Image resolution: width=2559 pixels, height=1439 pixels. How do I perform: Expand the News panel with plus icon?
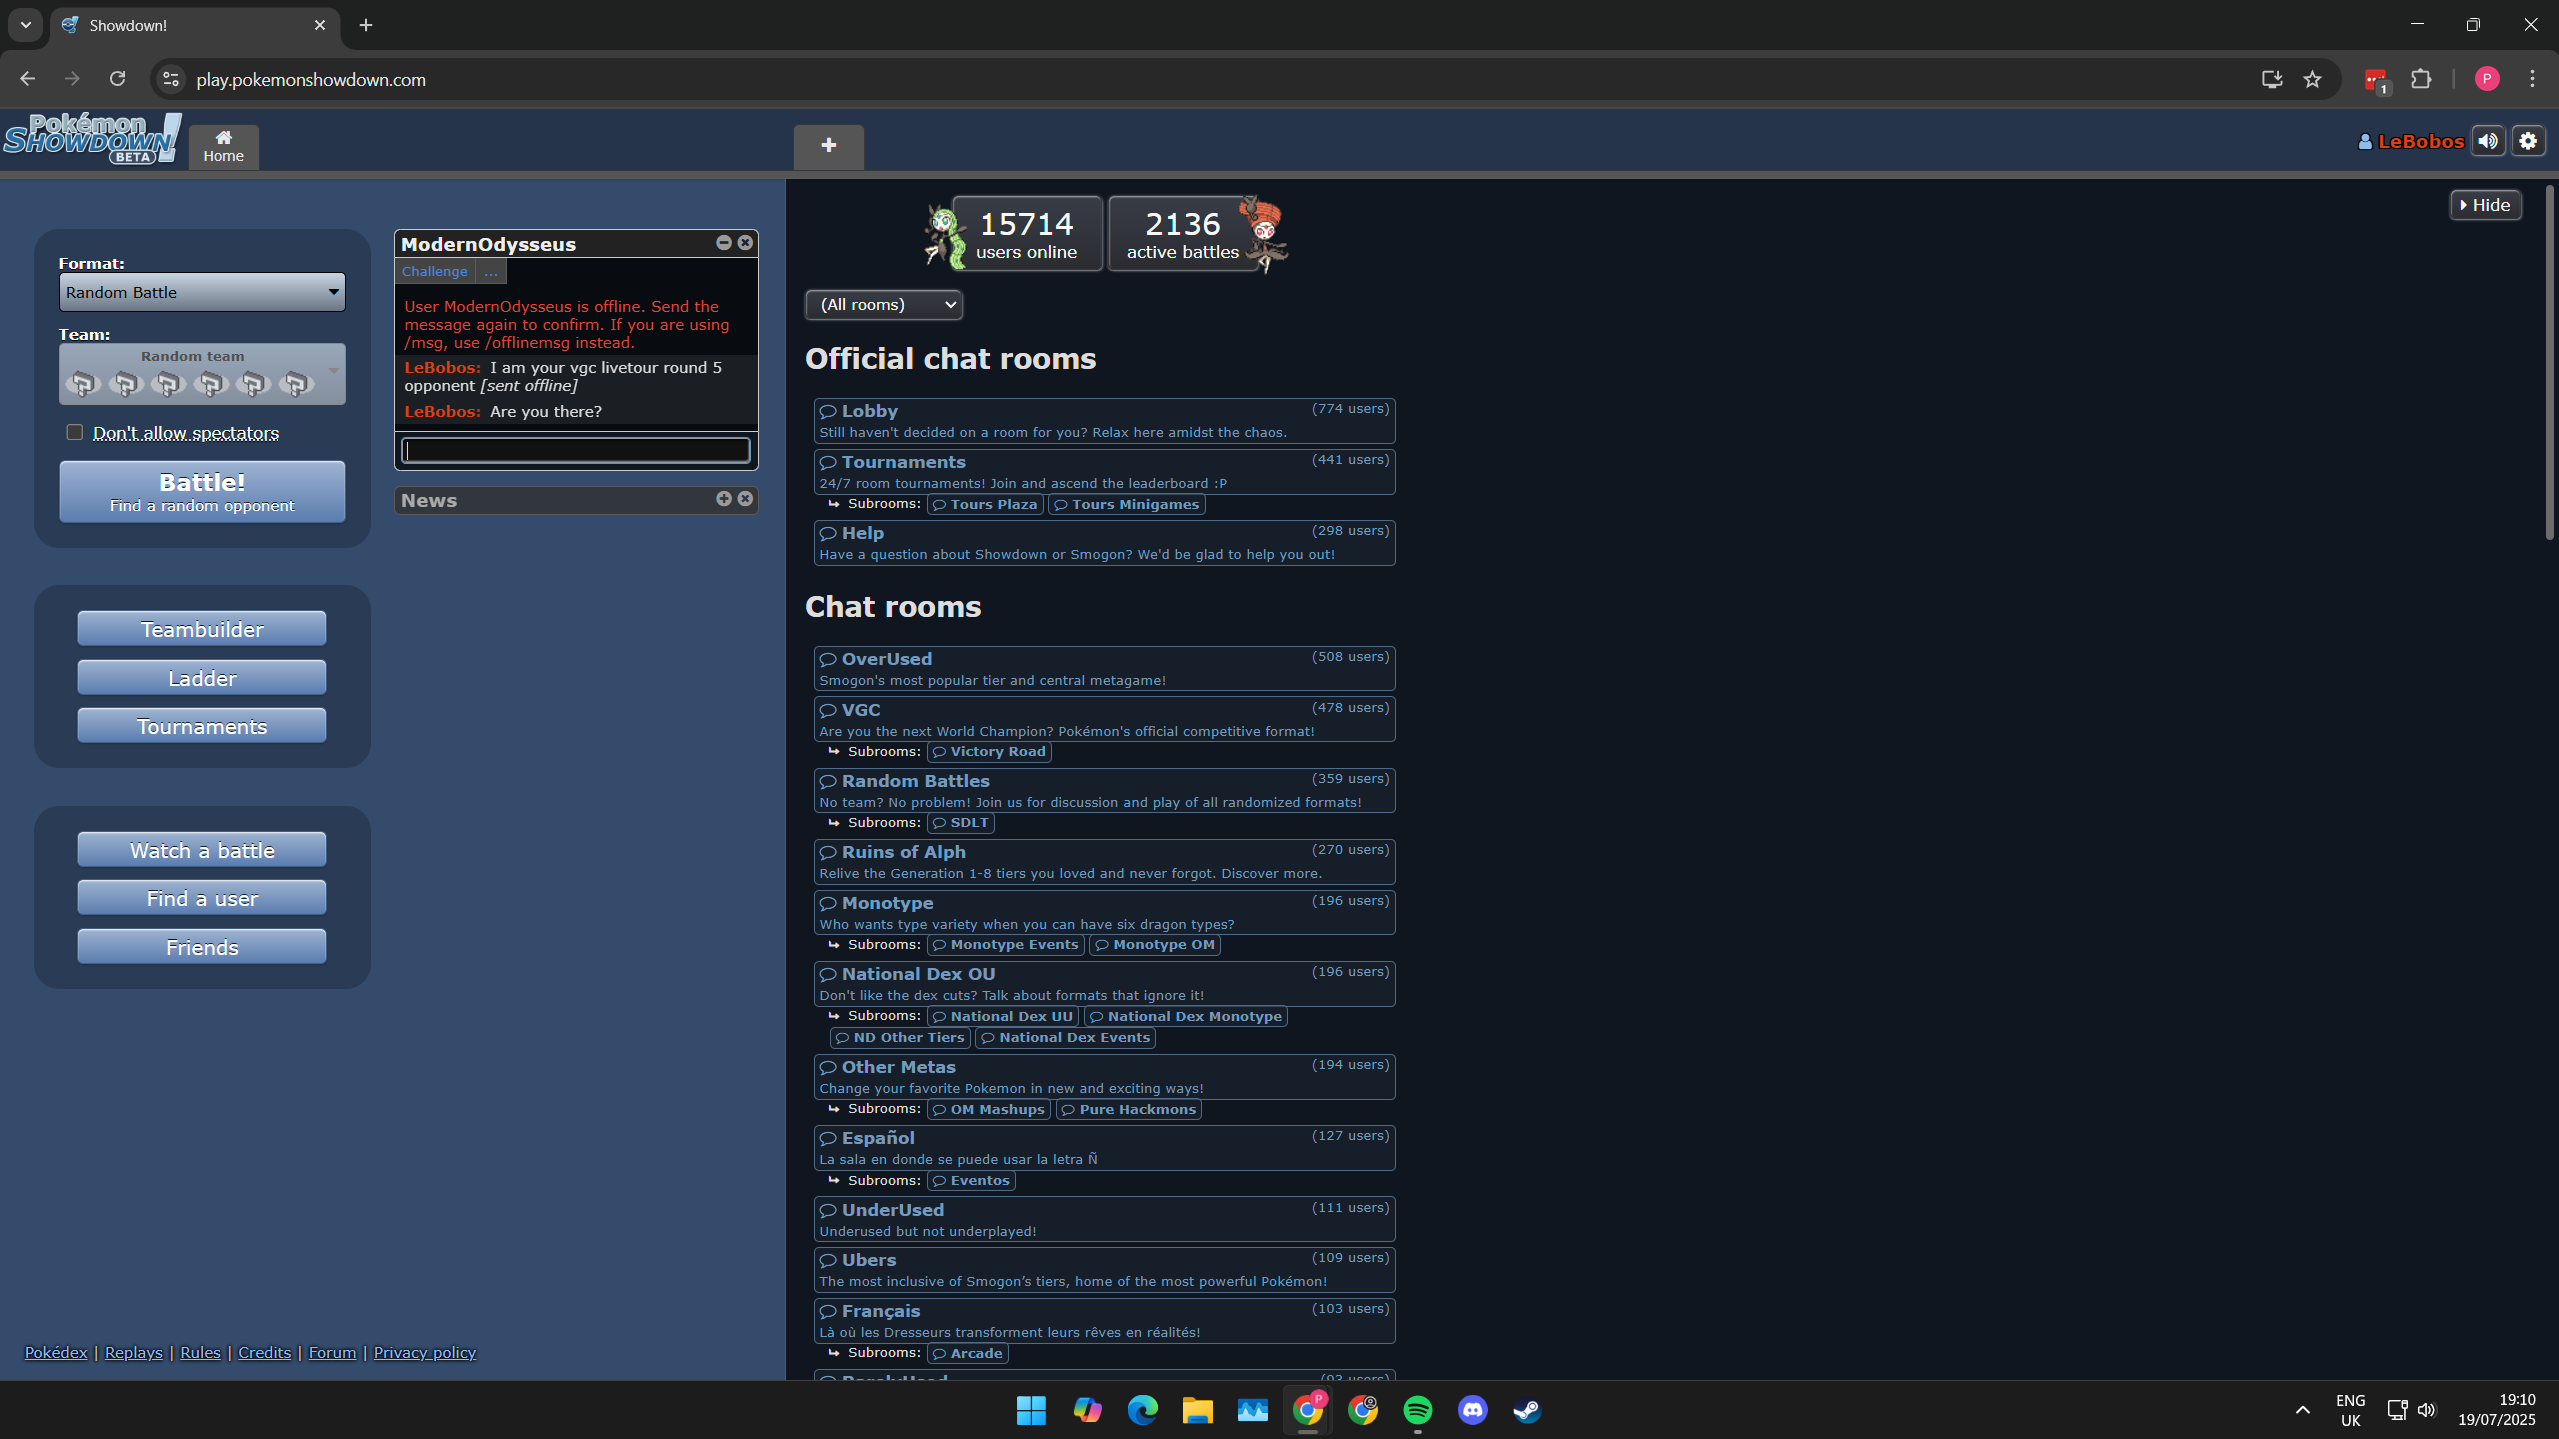724,499
